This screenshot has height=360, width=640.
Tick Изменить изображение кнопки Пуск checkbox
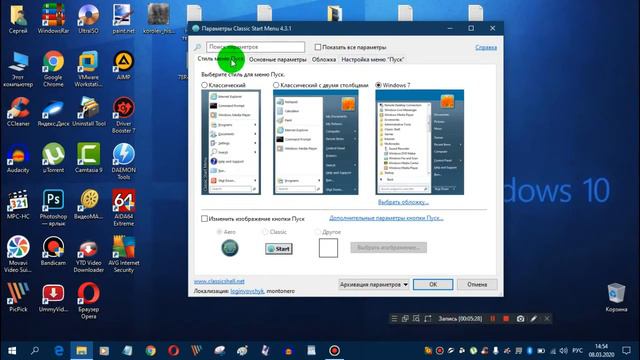point(204,219)
